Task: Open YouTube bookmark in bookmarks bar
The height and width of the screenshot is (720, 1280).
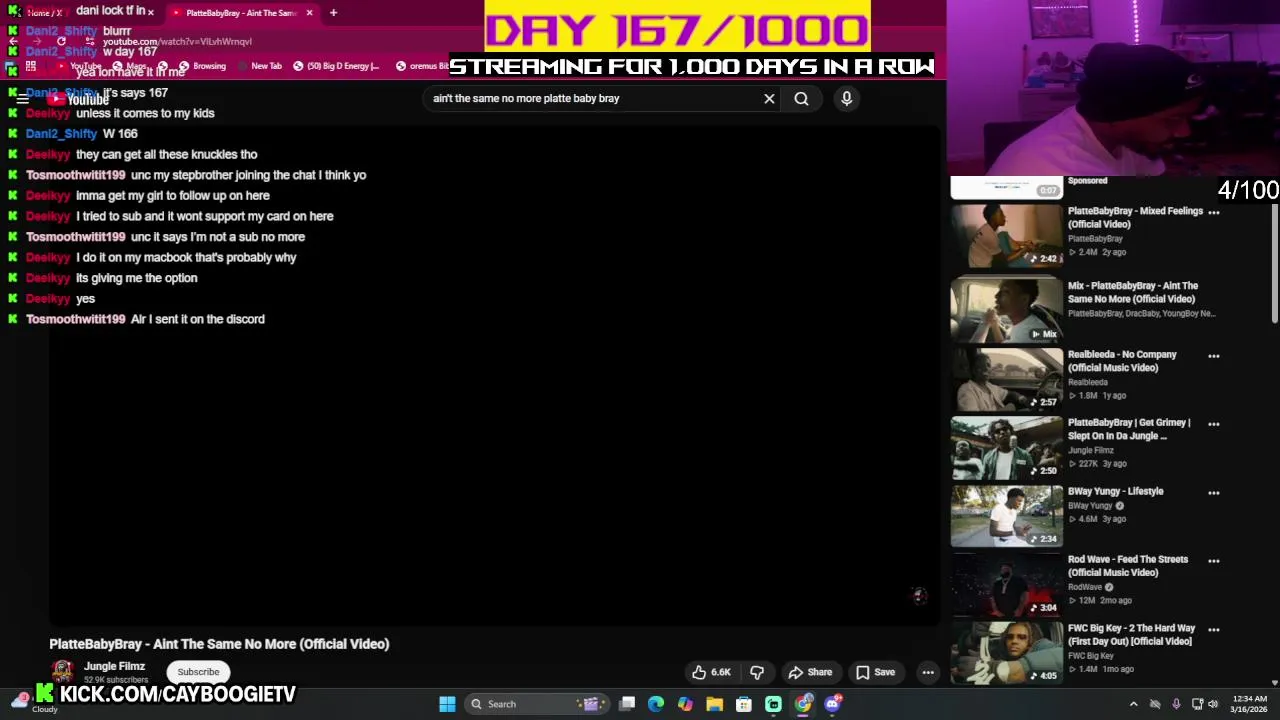Action: click(x=79, y=67)
